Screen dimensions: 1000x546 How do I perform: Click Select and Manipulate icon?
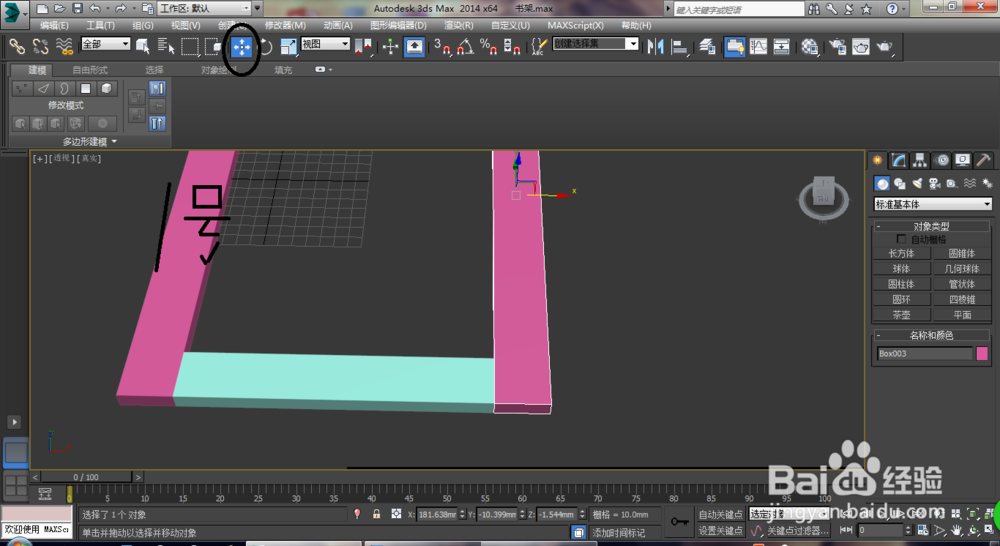point(390,47)
